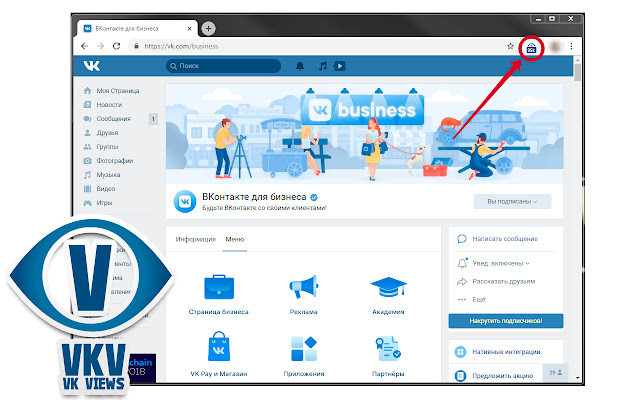Image resolution: width=640 pixels, height=400 pixels.
Task: Click the vk business cover banner
Action: [x=364, y=133]
